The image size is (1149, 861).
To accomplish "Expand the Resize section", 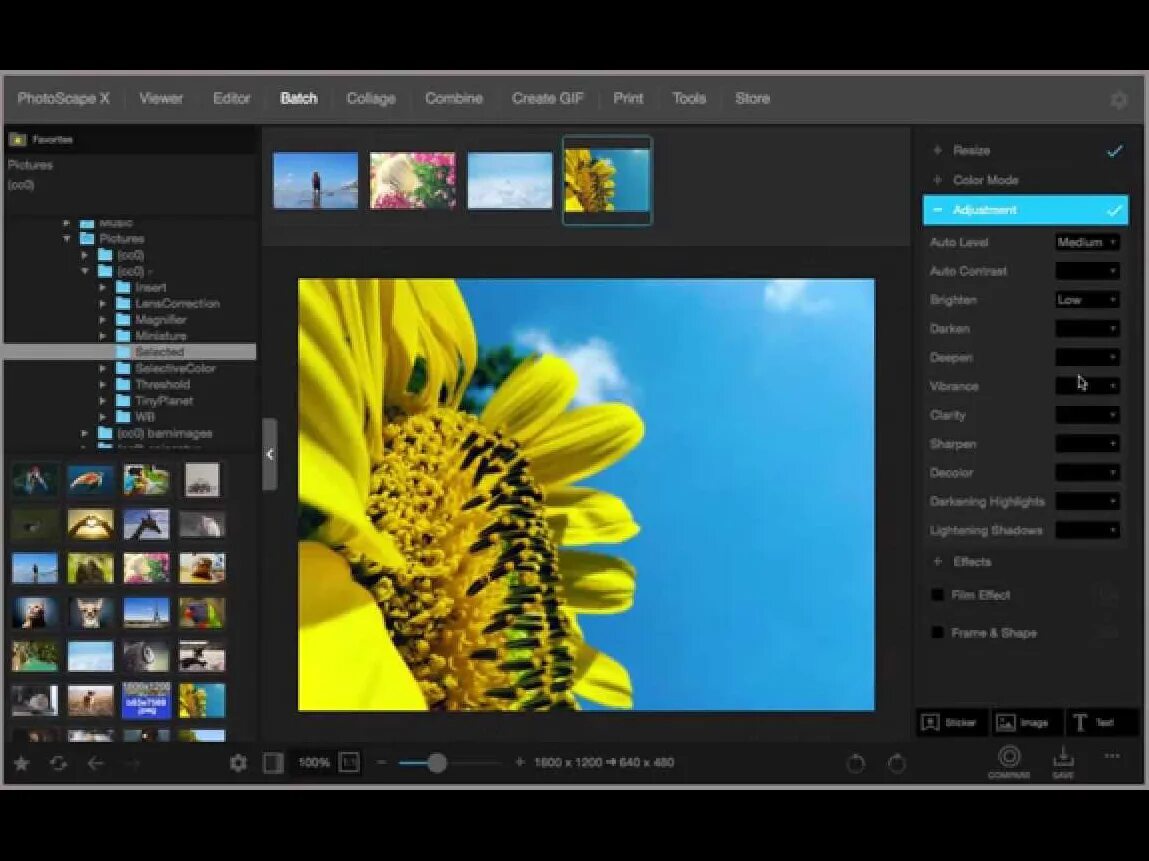I will coord(937,150).
